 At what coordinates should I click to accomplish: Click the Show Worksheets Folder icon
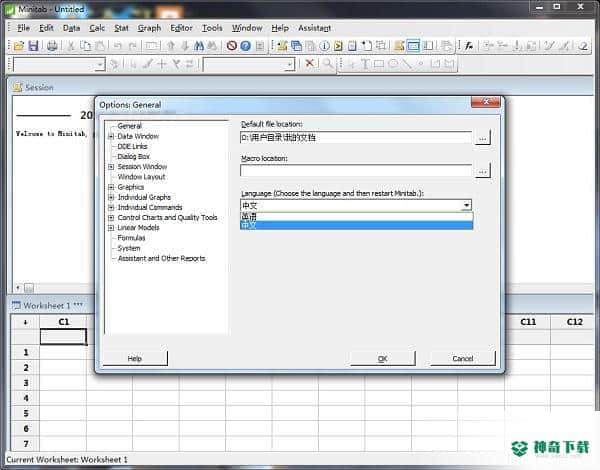click(x=297, y=46)
